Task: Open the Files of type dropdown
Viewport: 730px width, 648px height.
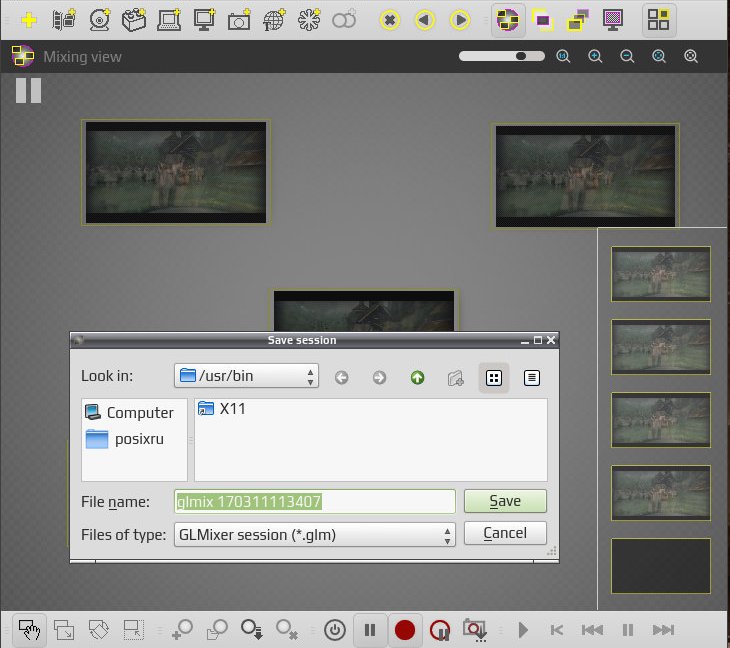Action: [315, 534]
